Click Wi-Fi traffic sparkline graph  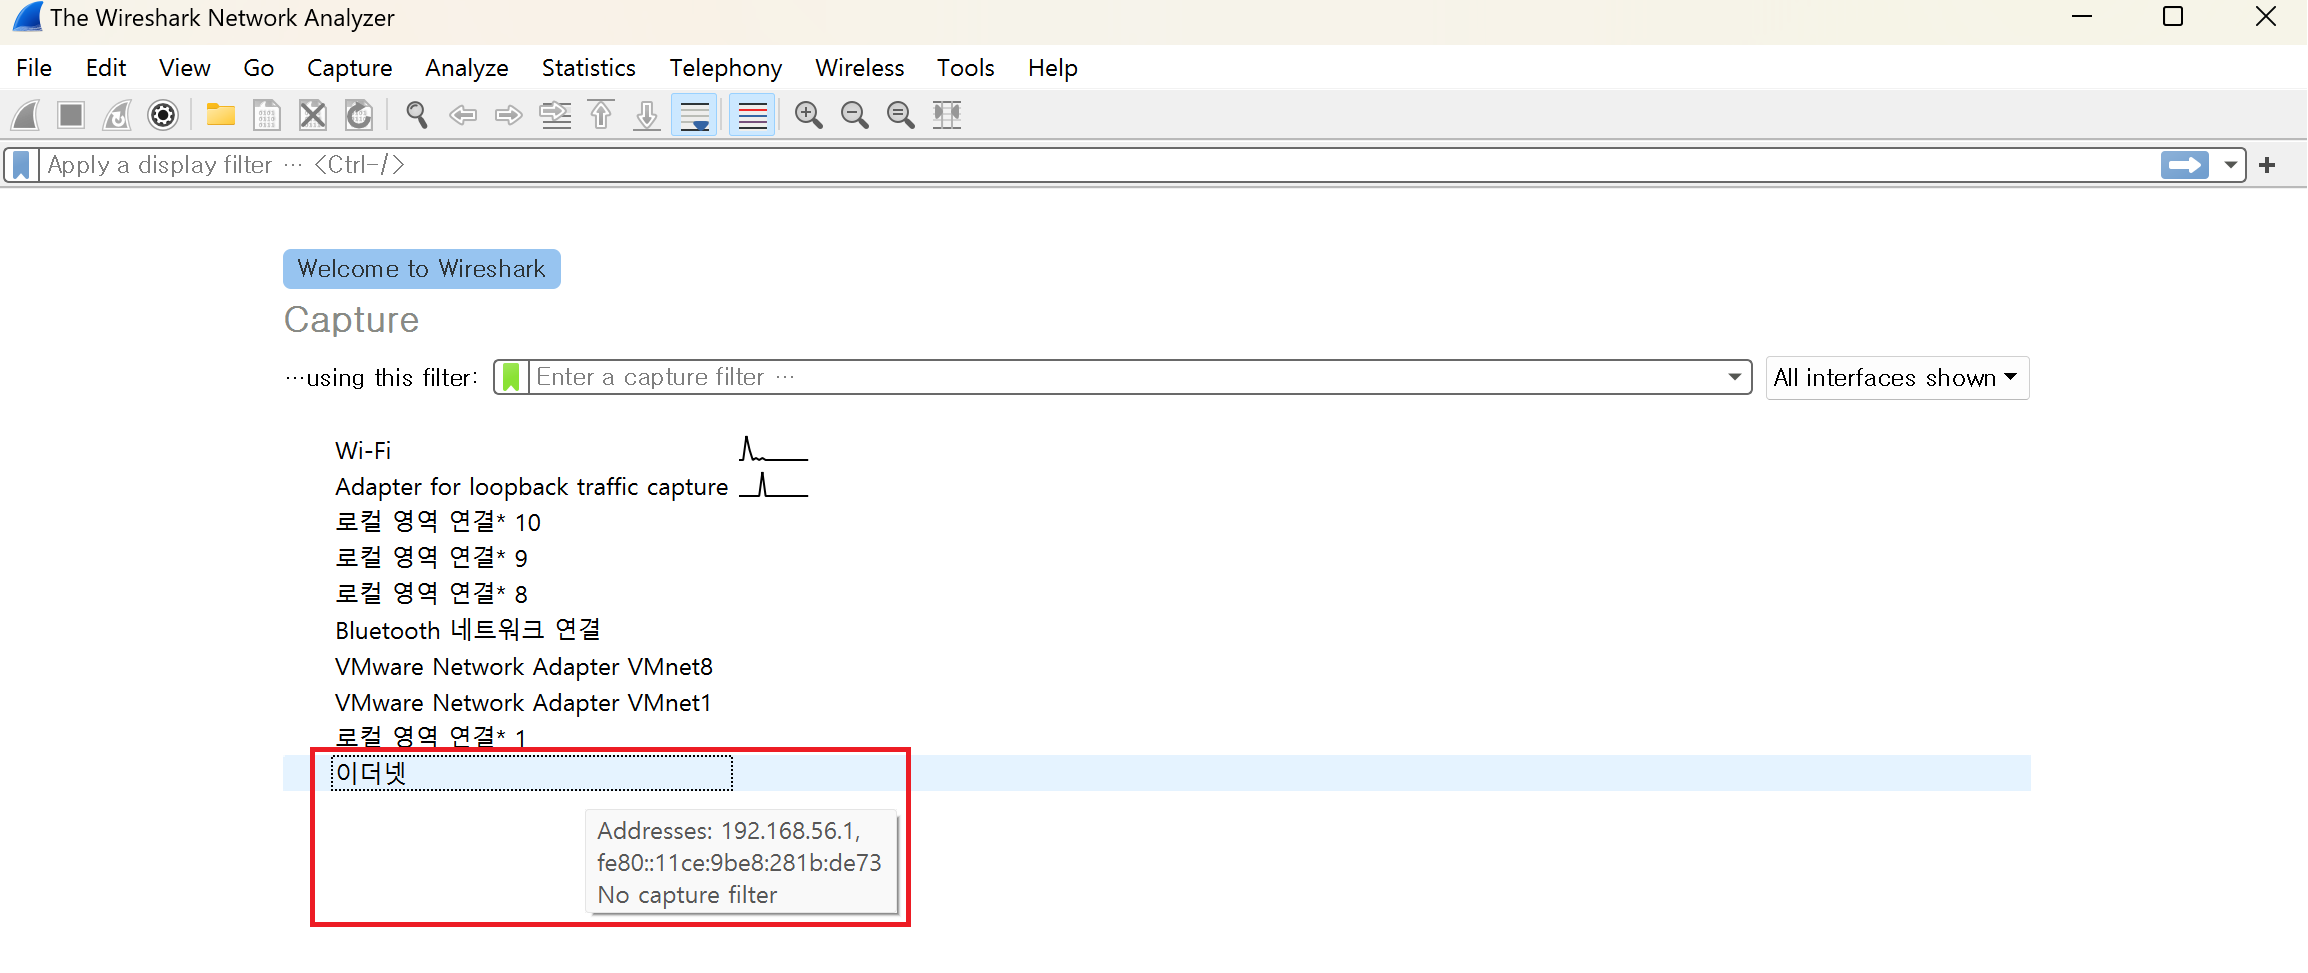[x=773, y=450]
